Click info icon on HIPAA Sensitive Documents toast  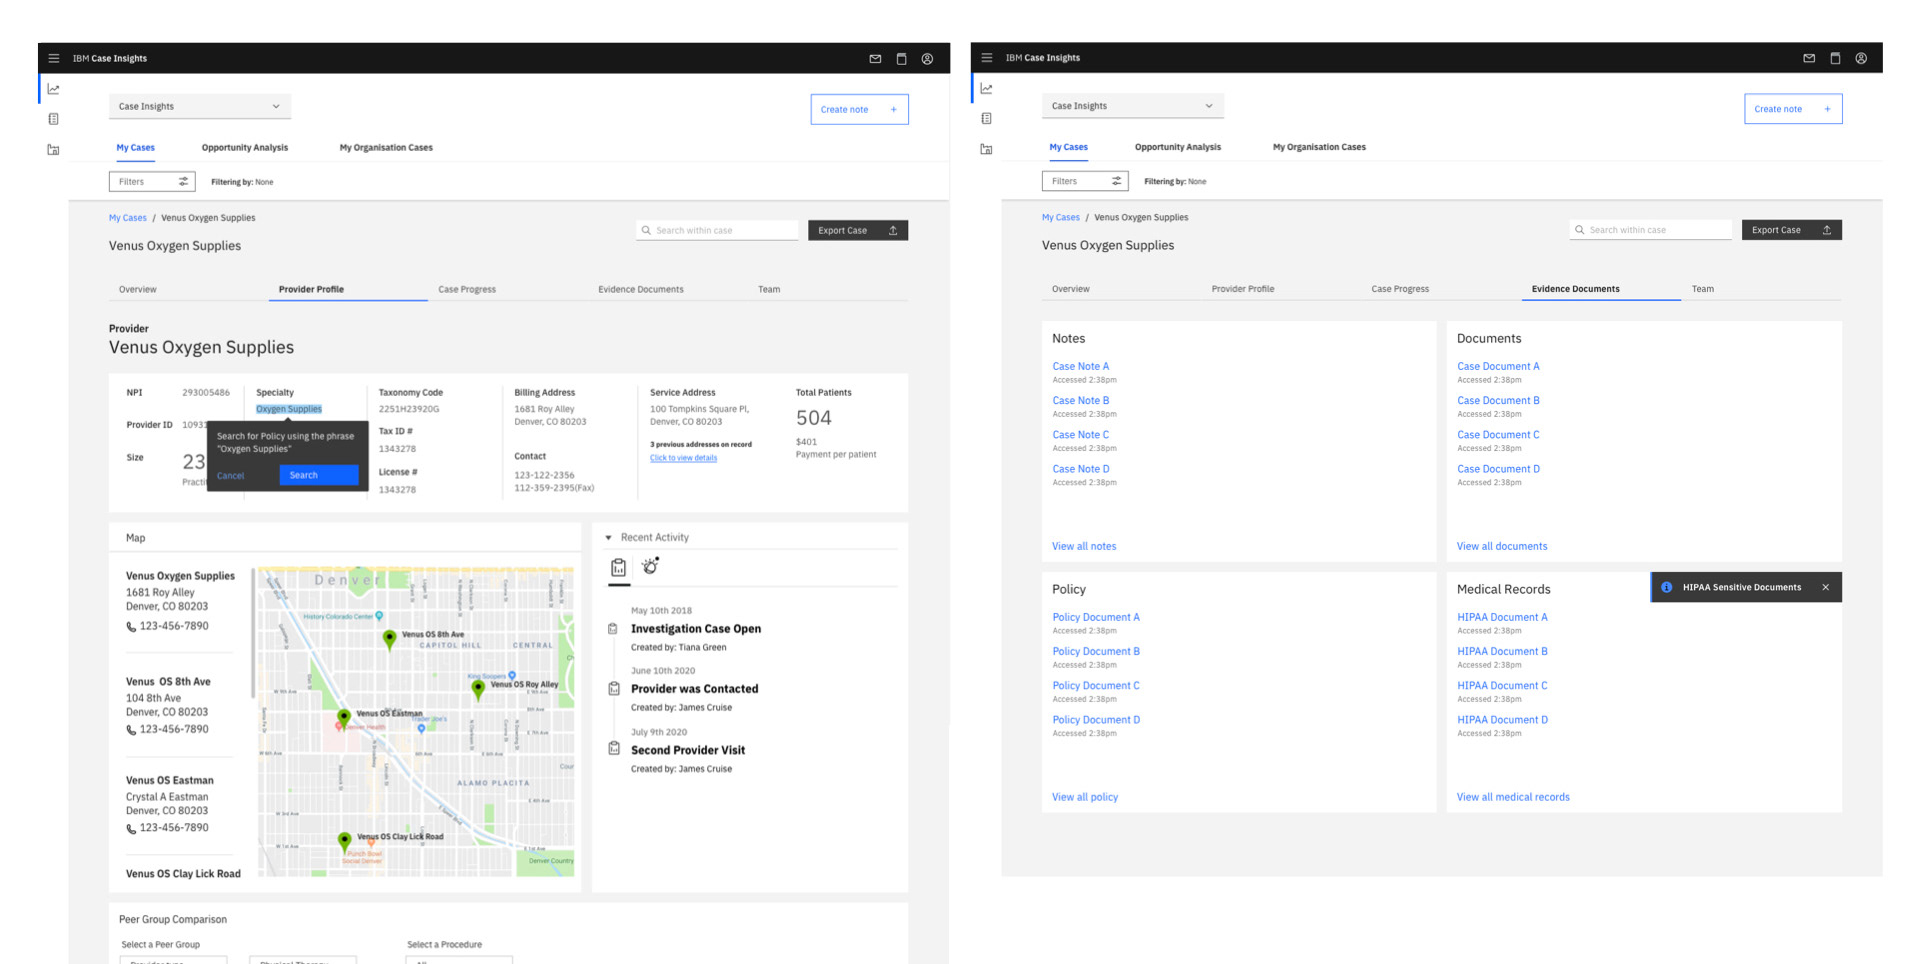(1667, 588)
